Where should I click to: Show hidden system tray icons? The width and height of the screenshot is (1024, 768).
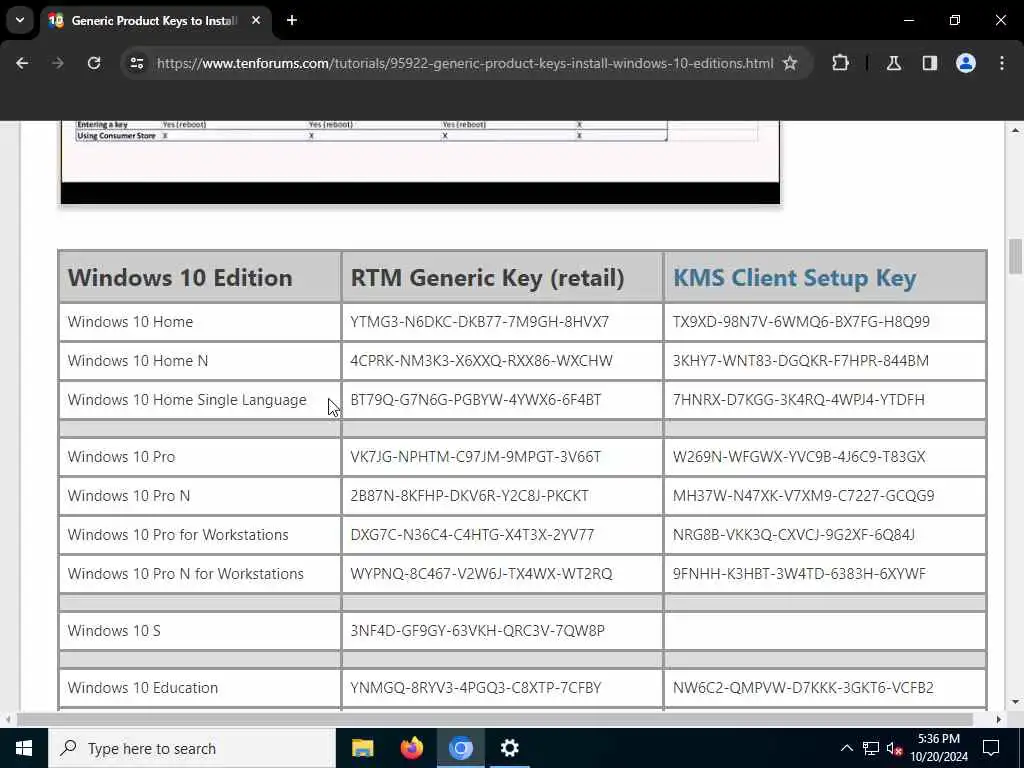tap(846, 748)
